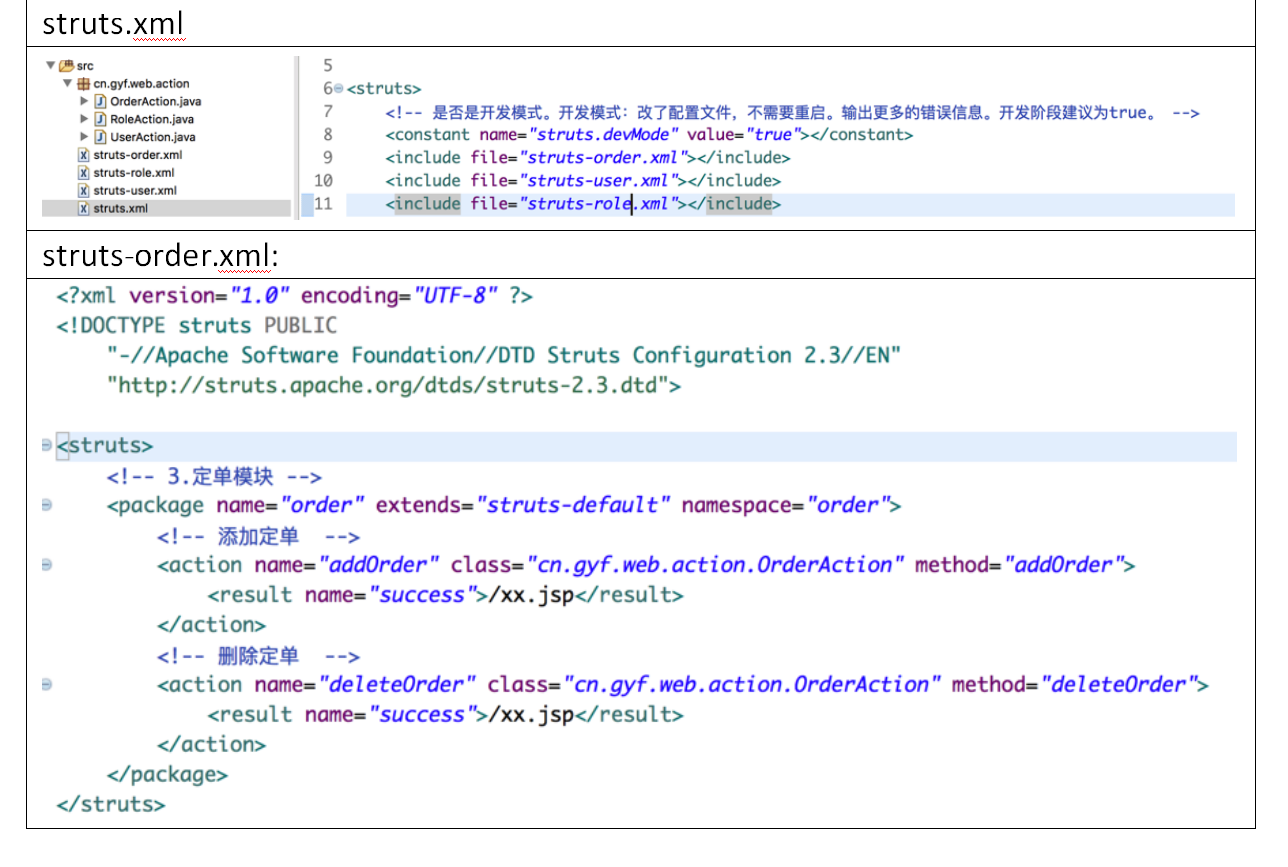
Task: Click the method="deleteOrder" attribute
Action: (x=1074, y=685)
